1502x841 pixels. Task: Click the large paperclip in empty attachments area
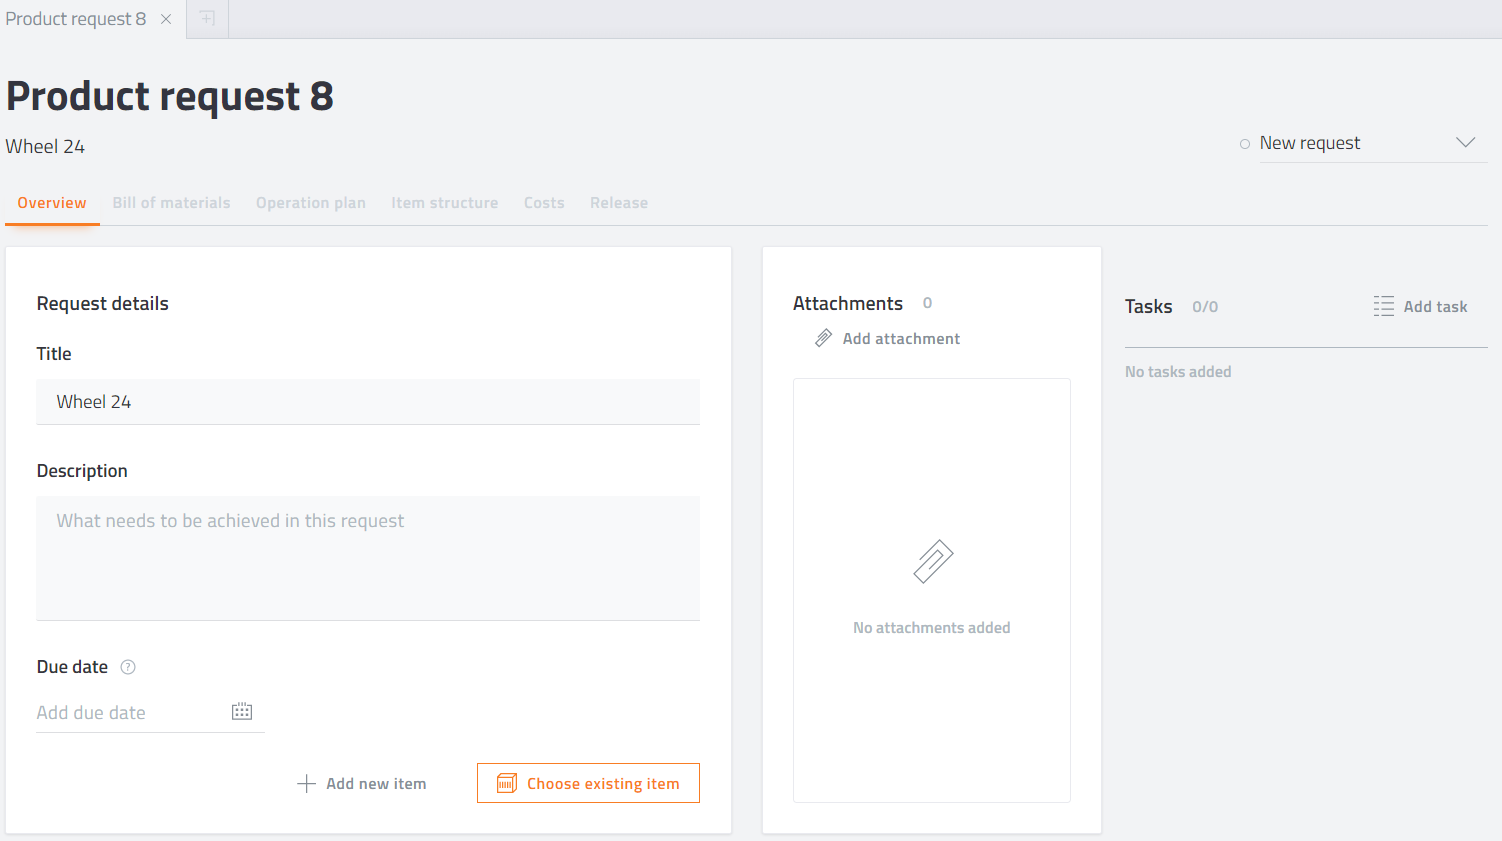(x=933, y=561)
